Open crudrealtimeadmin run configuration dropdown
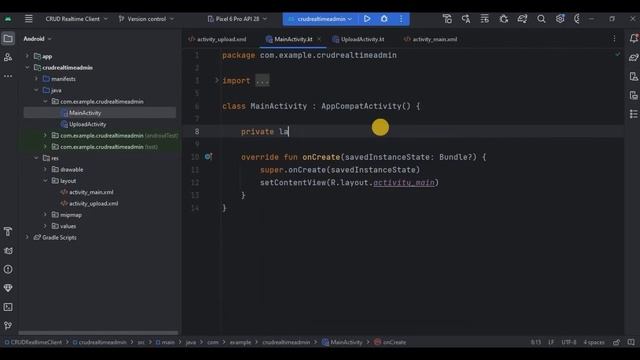 [x=320, y=19]
